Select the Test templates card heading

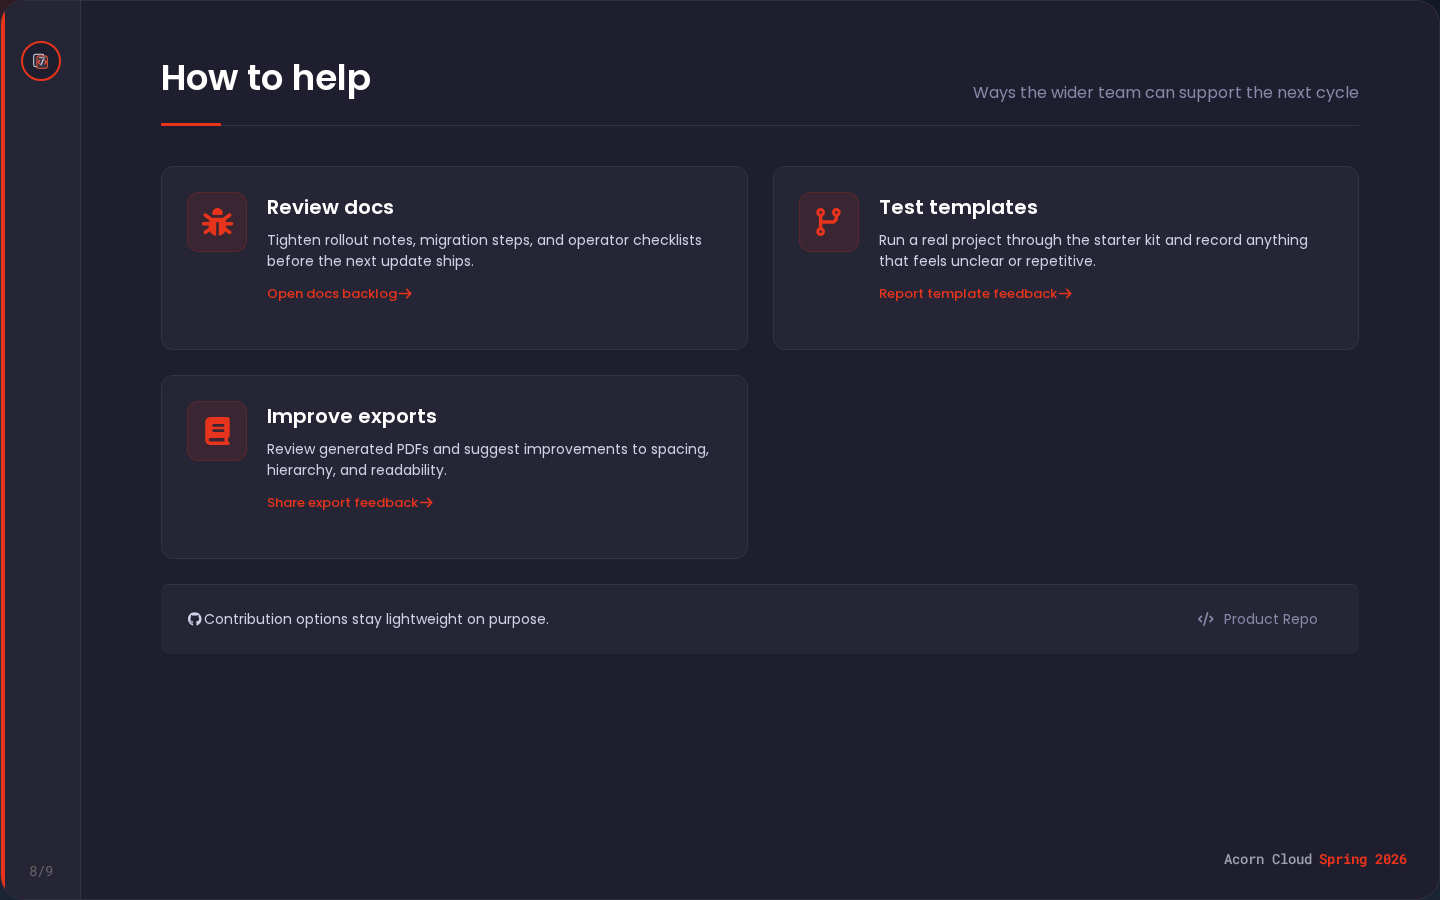[x=958, y=207]
